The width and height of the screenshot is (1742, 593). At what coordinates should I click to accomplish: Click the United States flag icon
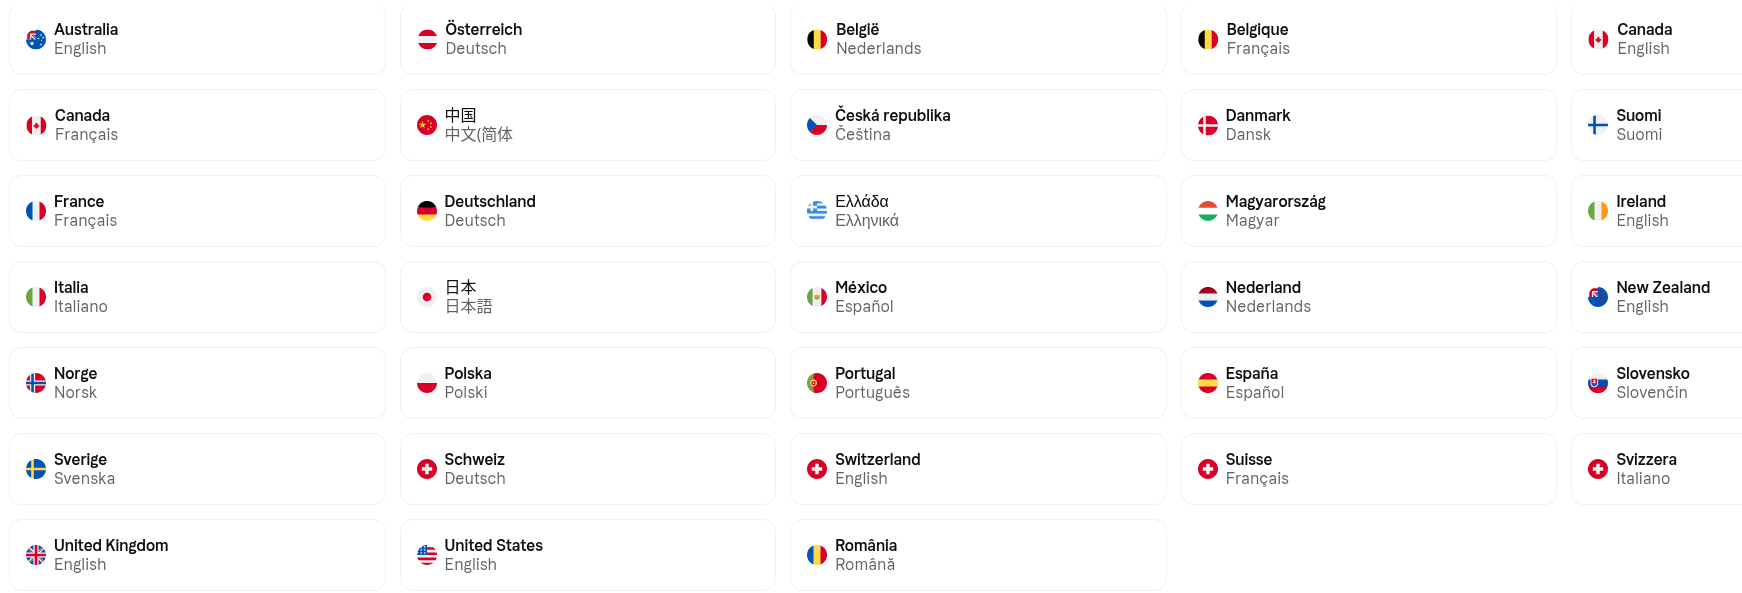coord(427,555)
